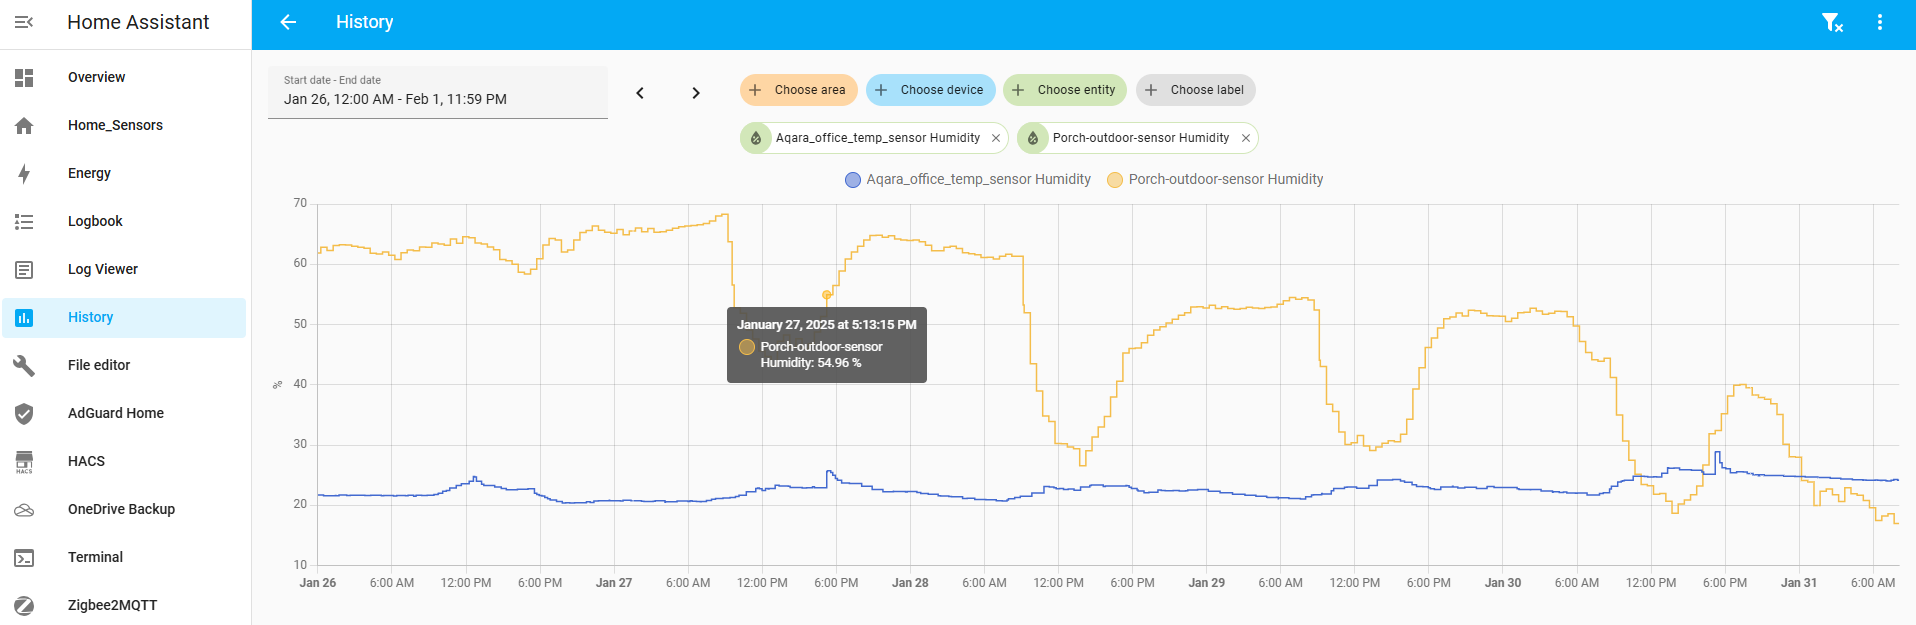Click the HACS store icon

pyautogui.click(x=24, y=461)
